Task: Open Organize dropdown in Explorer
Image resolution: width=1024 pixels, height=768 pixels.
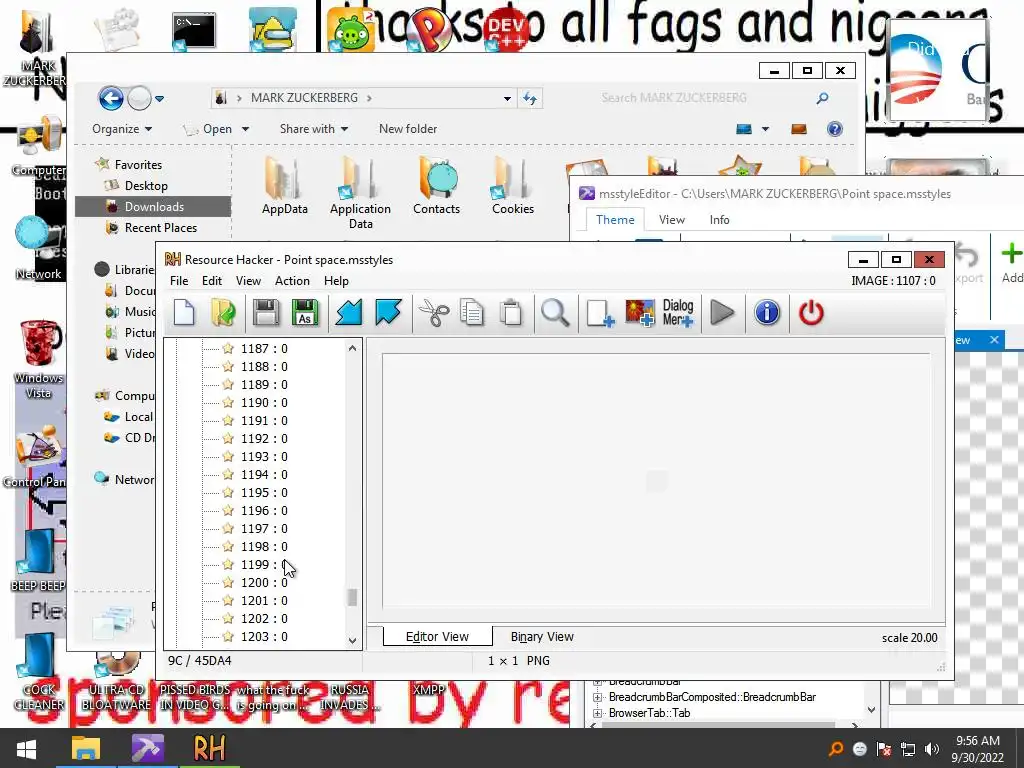Action: 122,129
